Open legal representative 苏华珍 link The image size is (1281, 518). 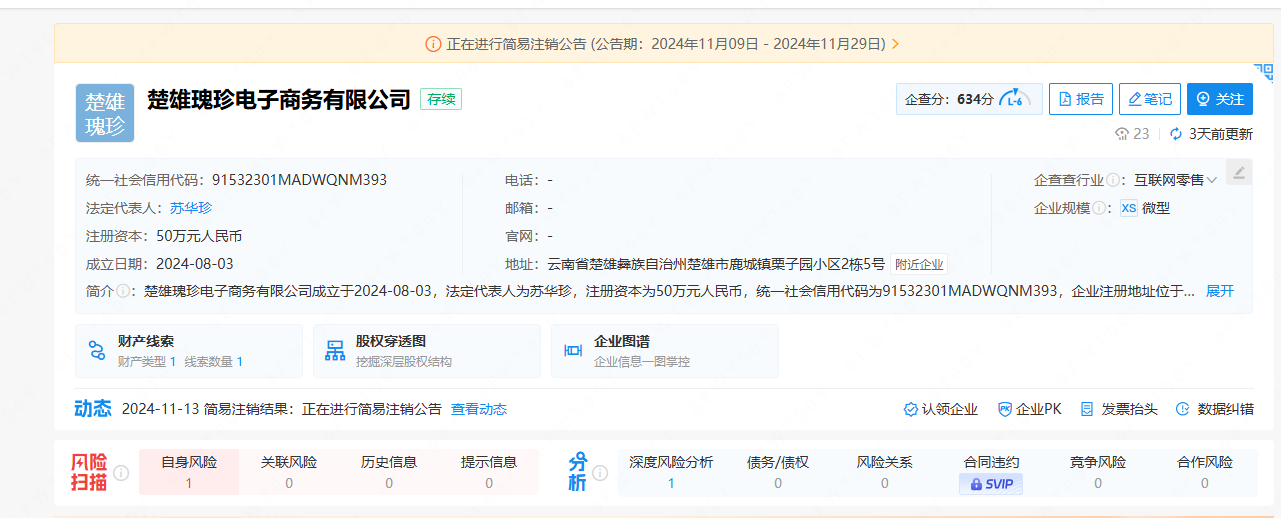click(190, 208)
